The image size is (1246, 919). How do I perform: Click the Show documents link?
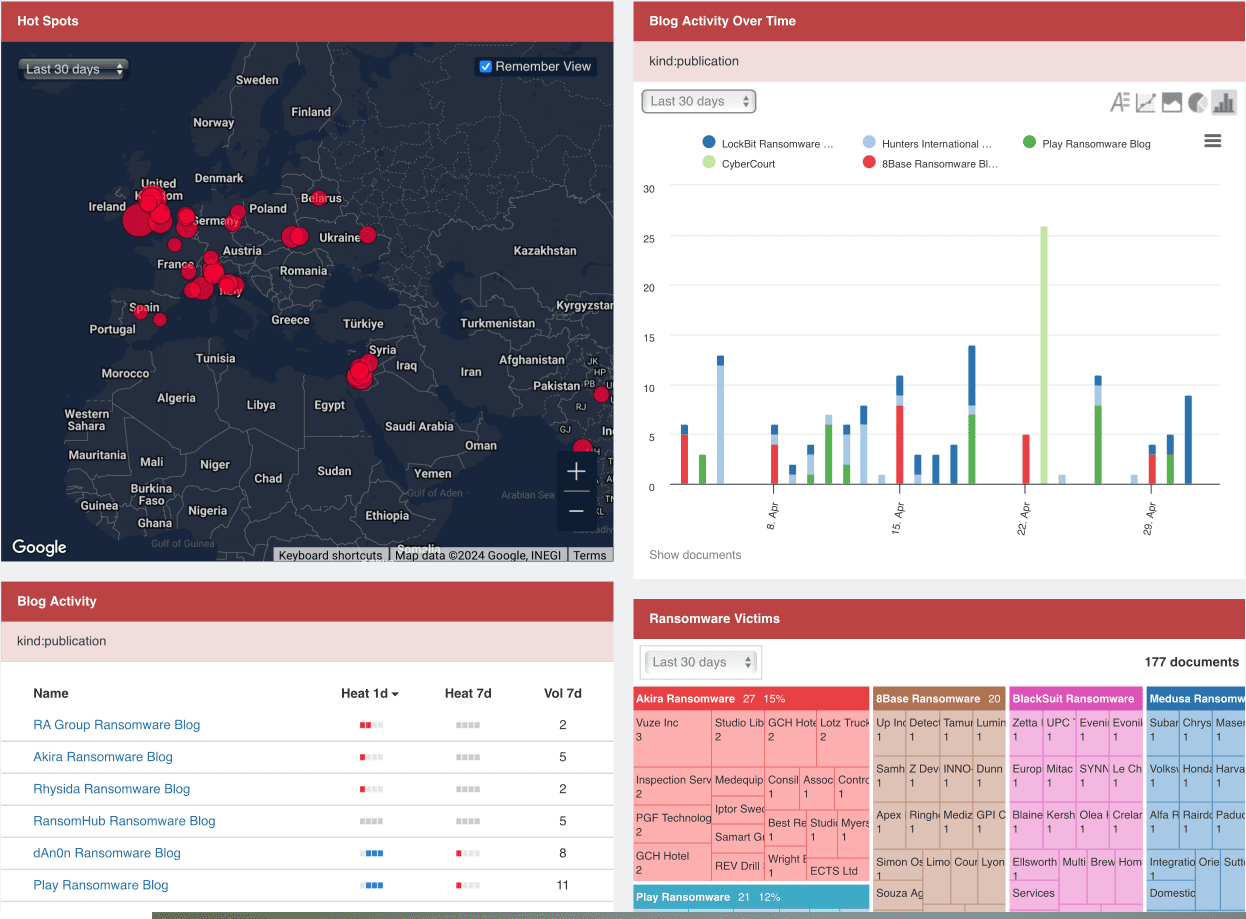(695, 555)
